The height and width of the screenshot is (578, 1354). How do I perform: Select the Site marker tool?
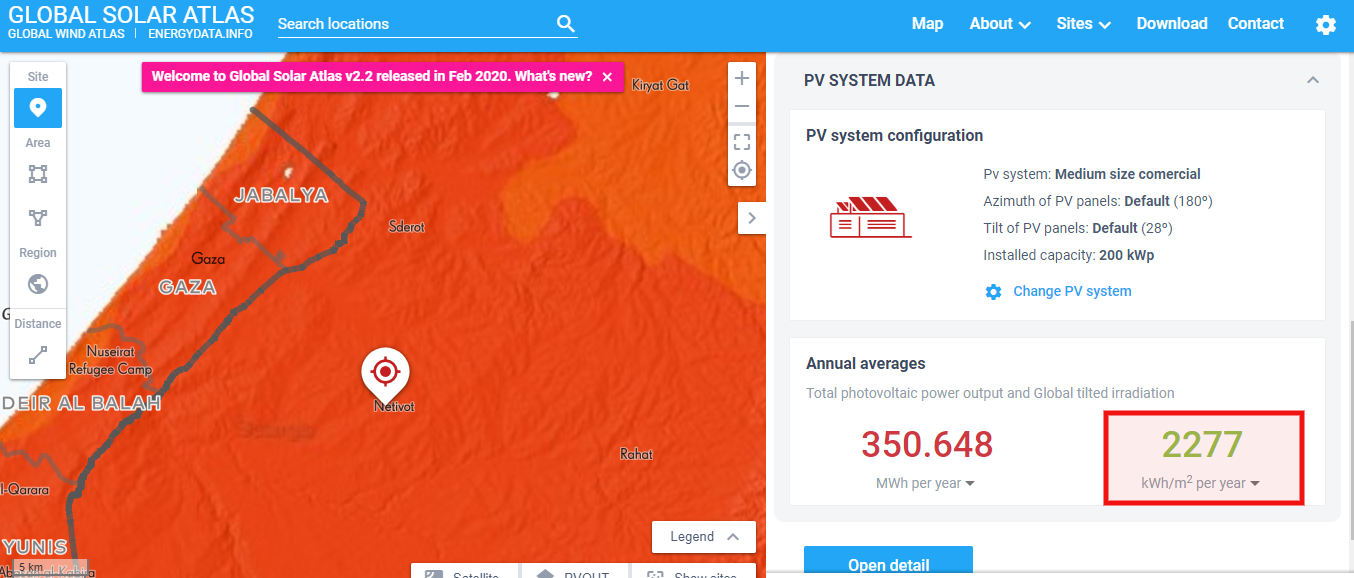(x=38, y=108)
